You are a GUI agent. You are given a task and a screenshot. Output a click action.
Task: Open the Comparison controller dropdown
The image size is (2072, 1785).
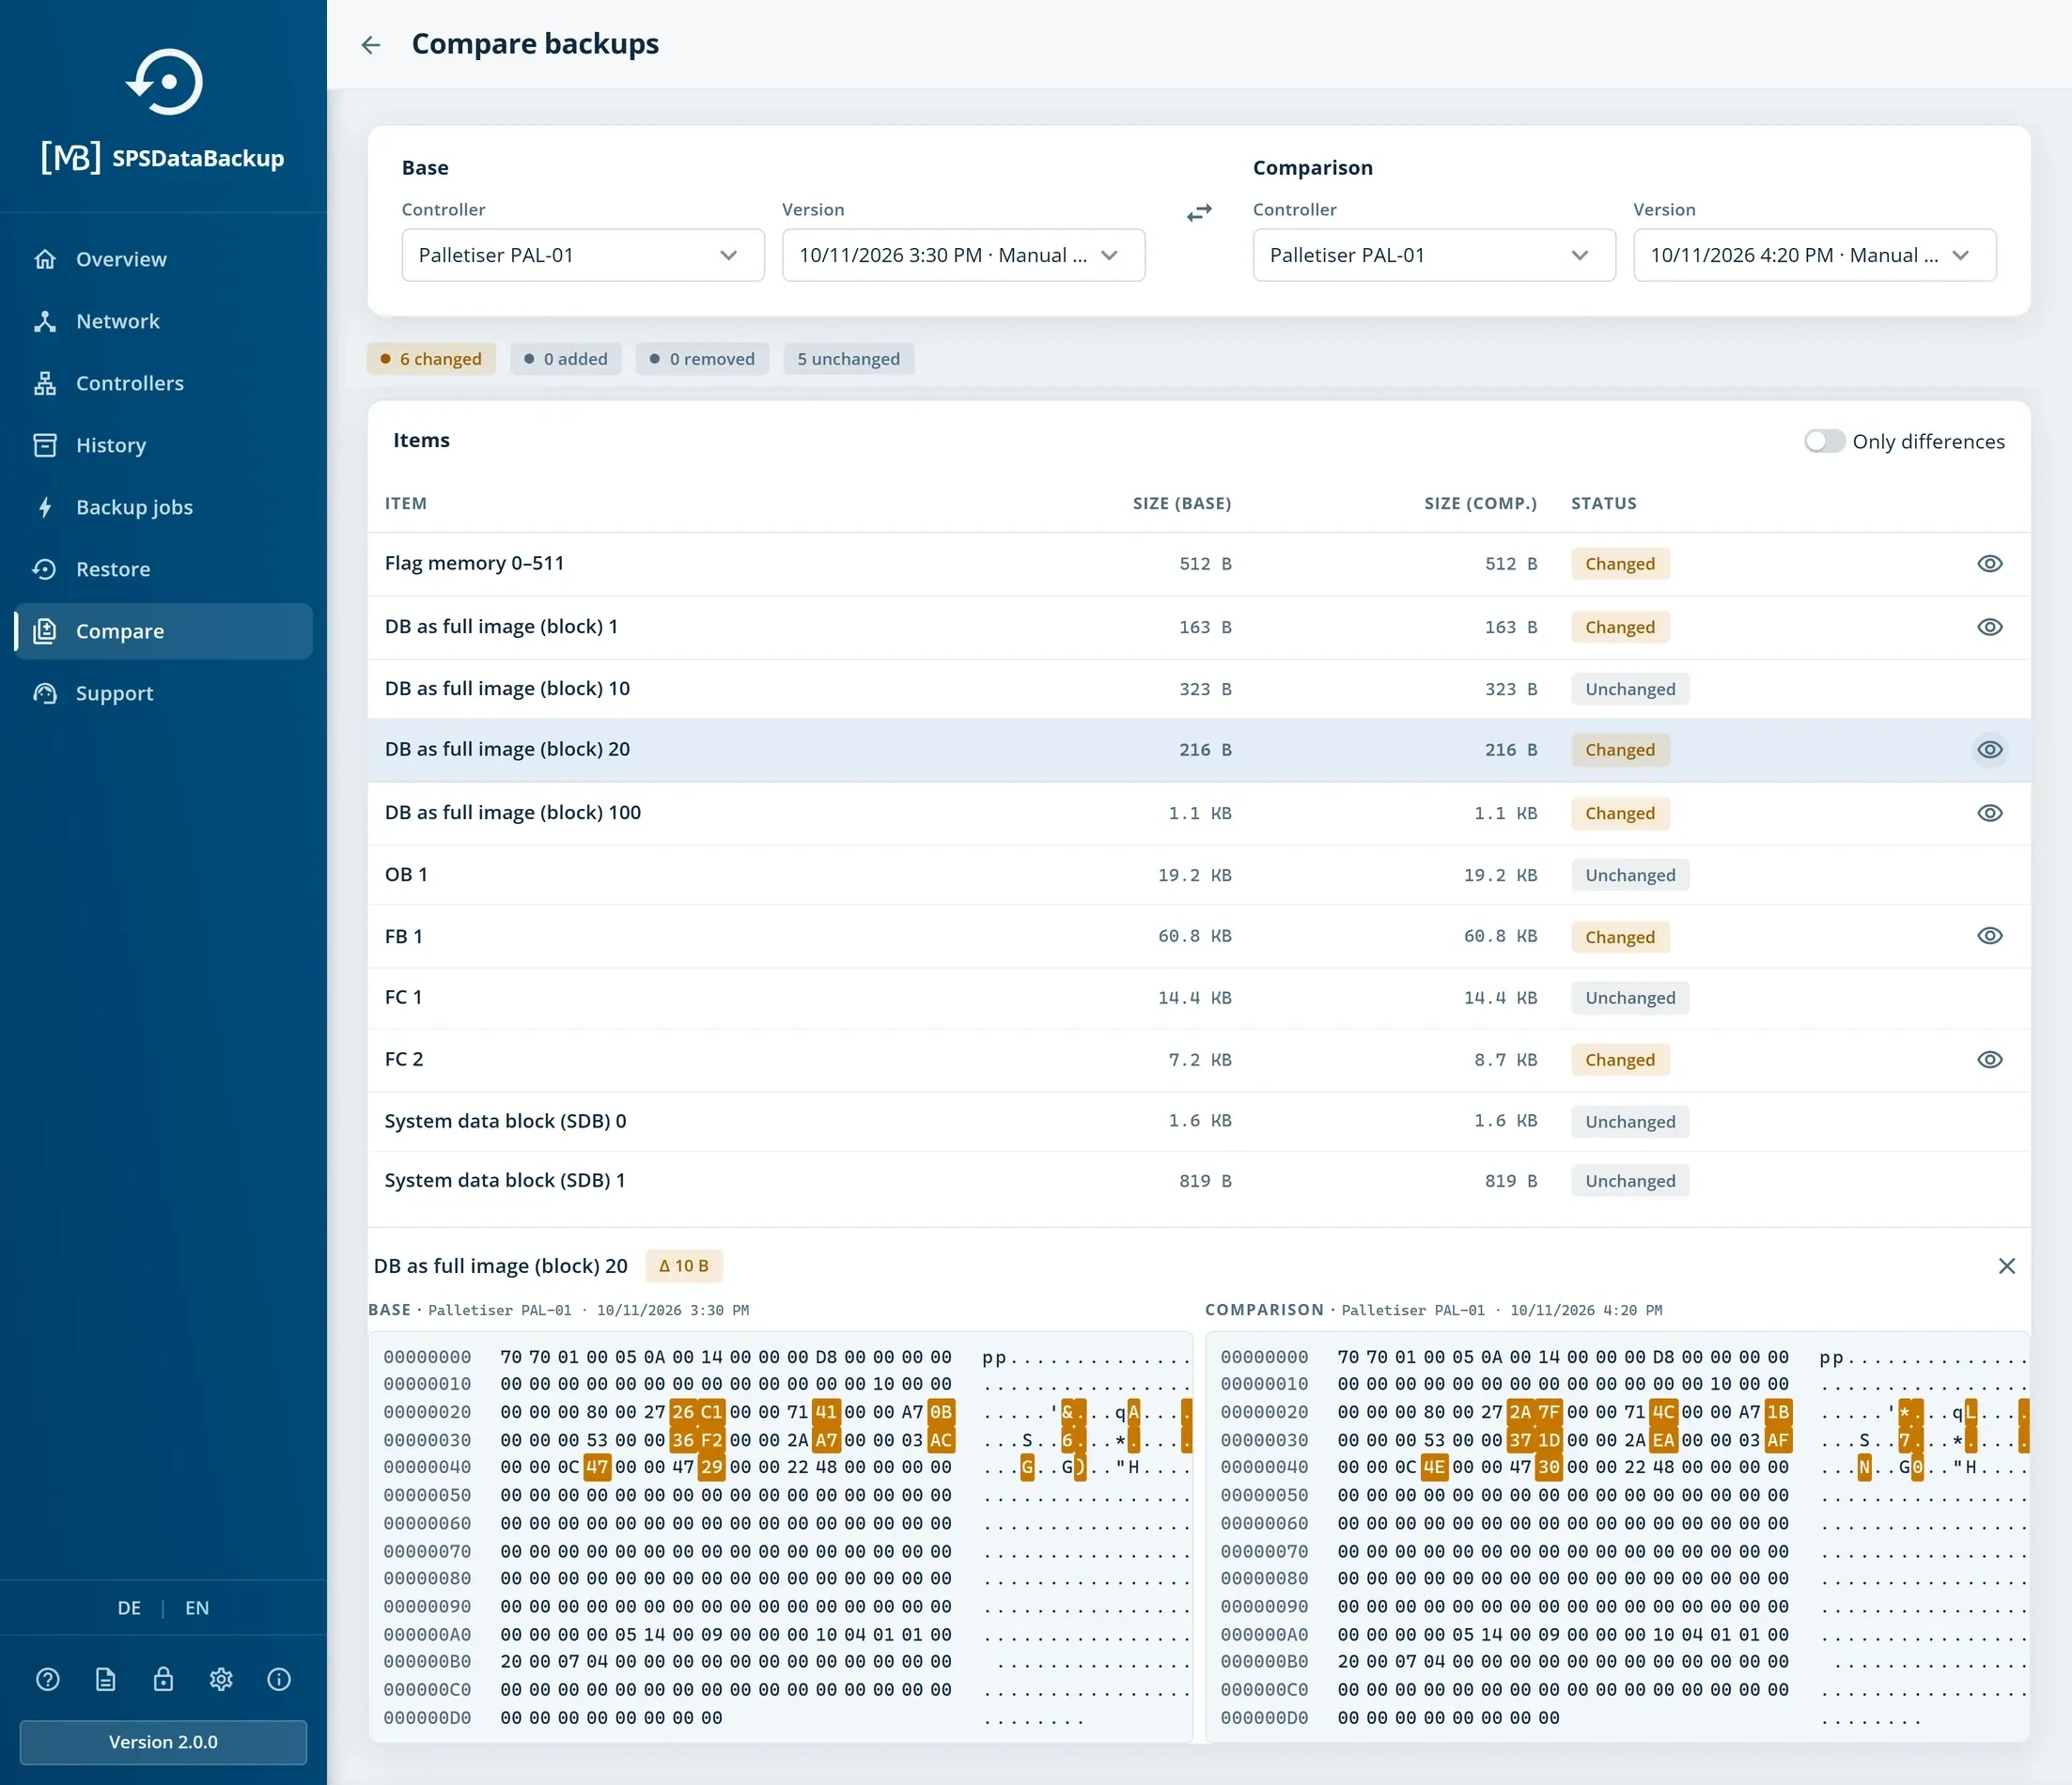(1434, 255)
